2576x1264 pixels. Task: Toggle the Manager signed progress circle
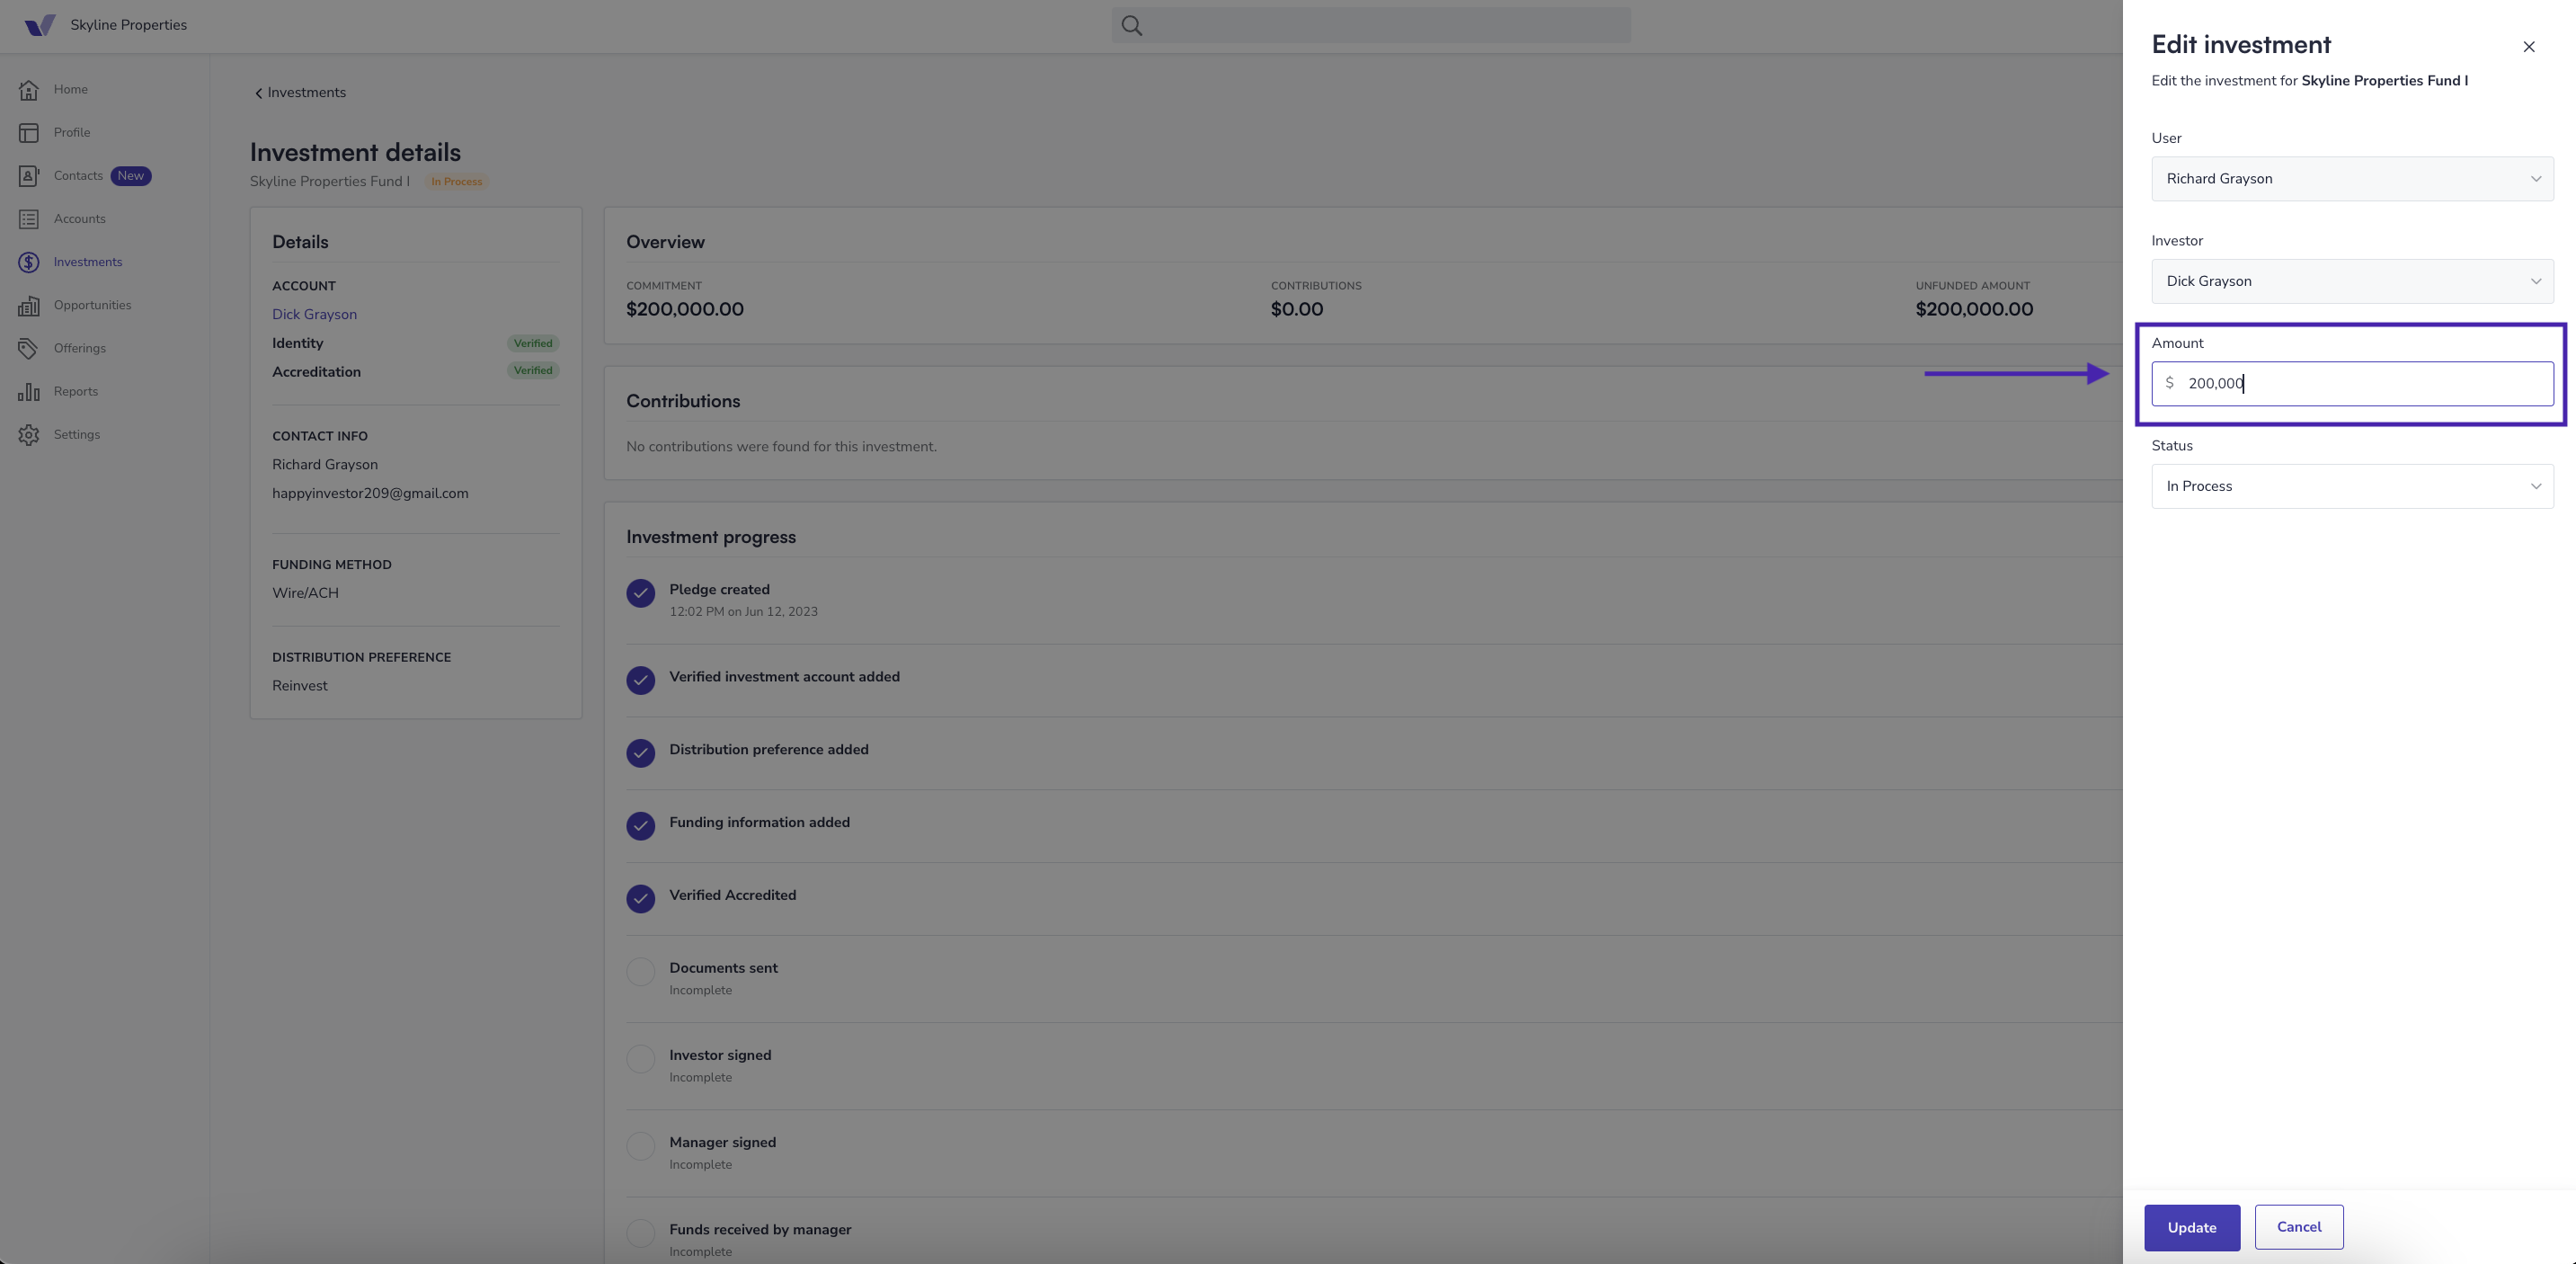click(640, 1146)
